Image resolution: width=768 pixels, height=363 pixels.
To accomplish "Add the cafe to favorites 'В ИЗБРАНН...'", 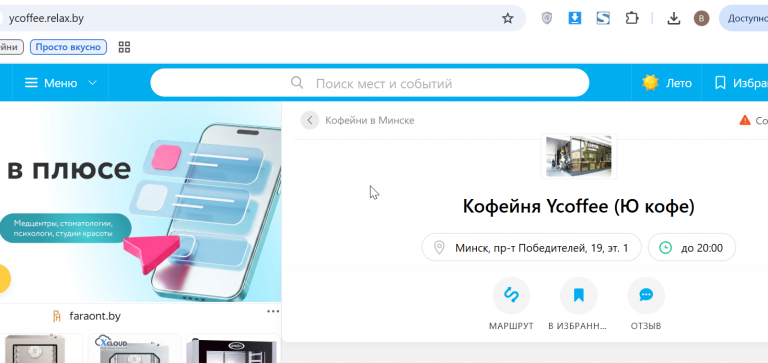I will pyautogui.click(x=578, y=295).
